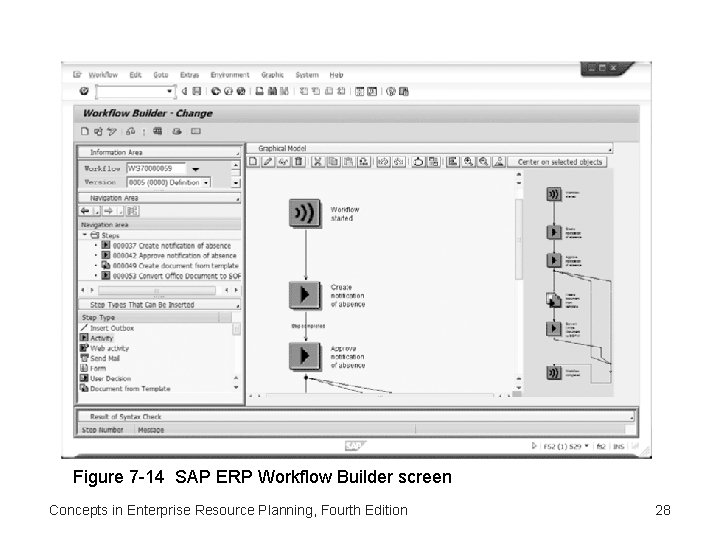Click the Create notification of absence node
Screen dimensions: 720x540
(305, 295)
